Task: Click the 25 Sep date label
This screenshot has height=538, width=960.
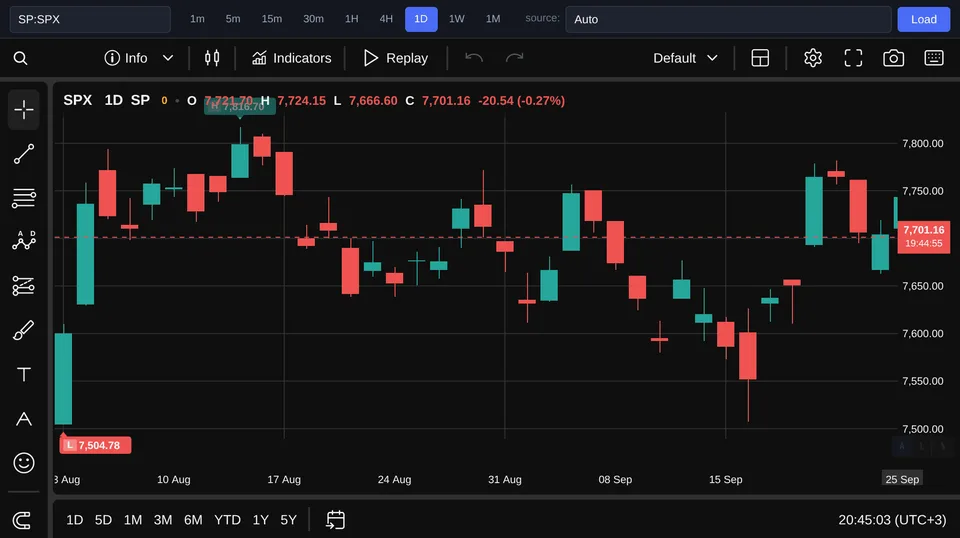Action: tap(902, 479)
